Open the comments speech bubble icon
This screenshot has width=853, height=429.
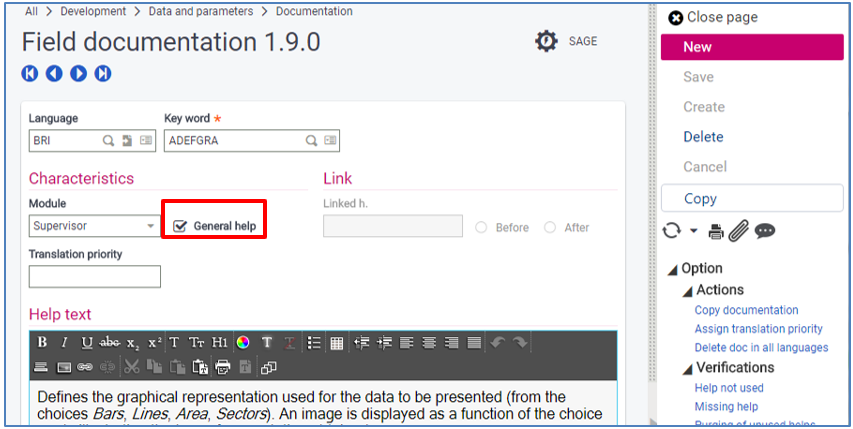[765, 231]
